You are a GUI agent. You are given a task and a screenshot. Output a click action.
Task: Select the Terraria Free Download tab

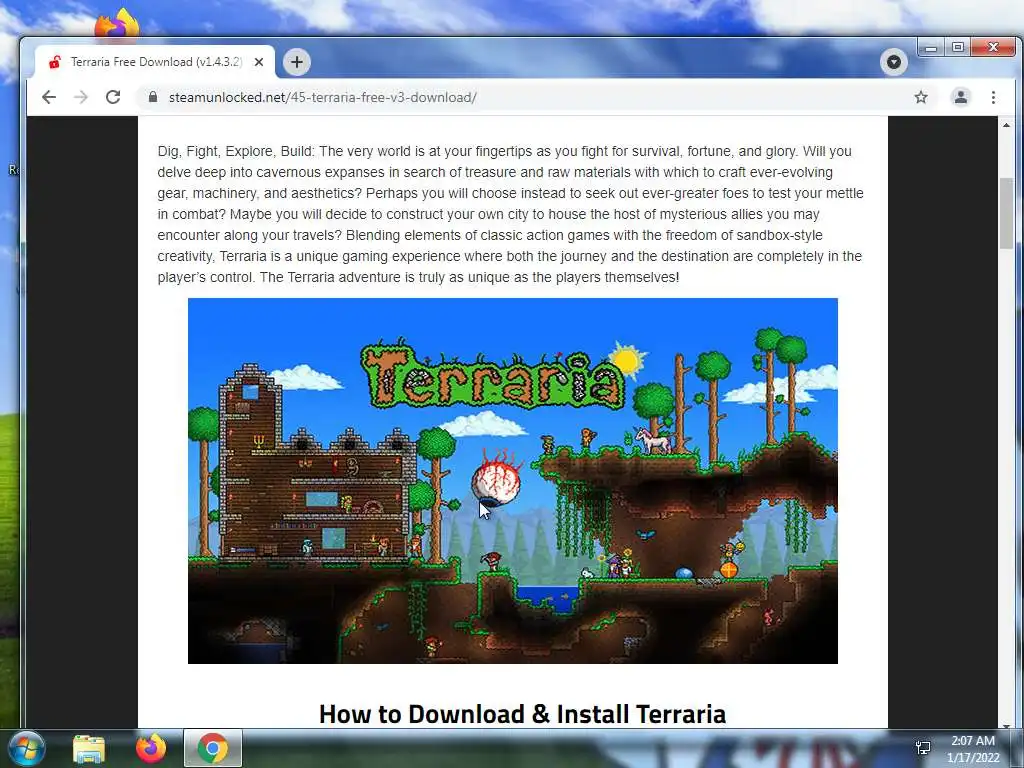coord(155,62)
